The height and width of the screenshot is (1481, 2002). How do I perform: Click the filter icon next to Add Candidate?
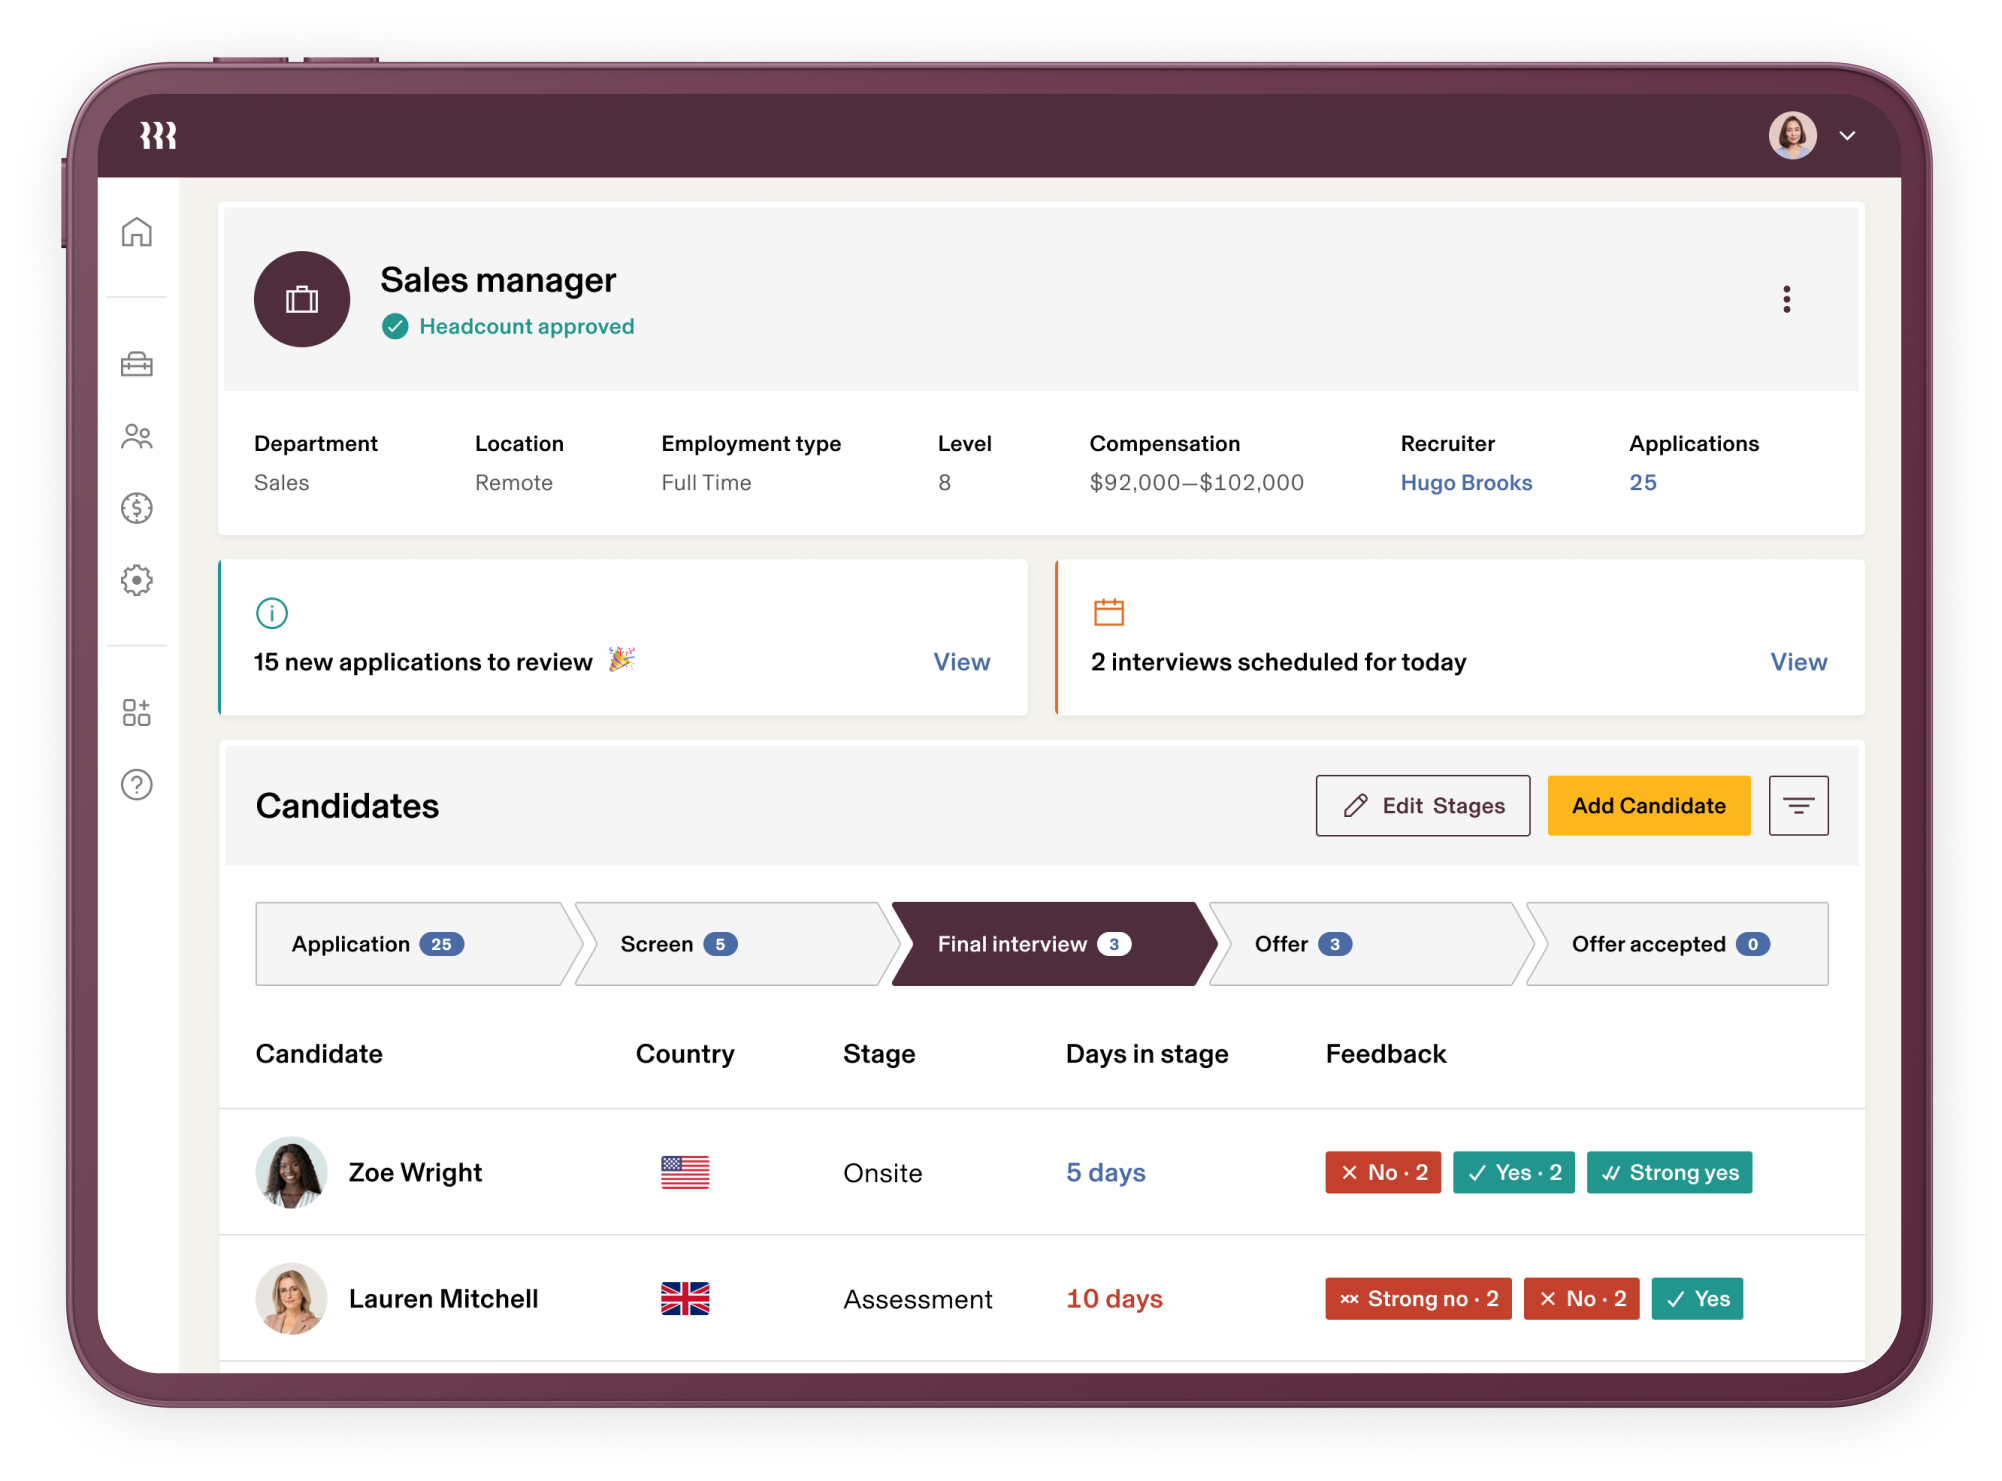pyautogui.click(x=1800, y=804)
